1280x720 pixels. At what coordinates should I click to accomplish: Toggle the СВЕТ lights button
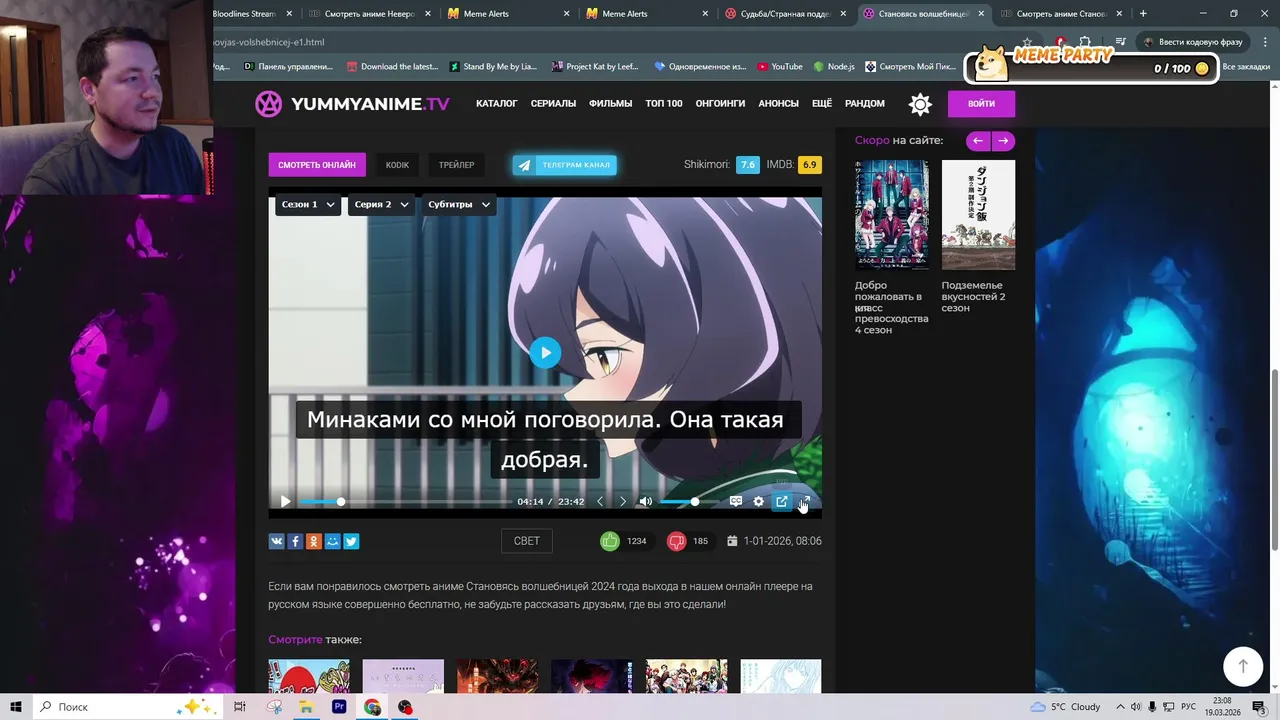click(x=527, y=541)
